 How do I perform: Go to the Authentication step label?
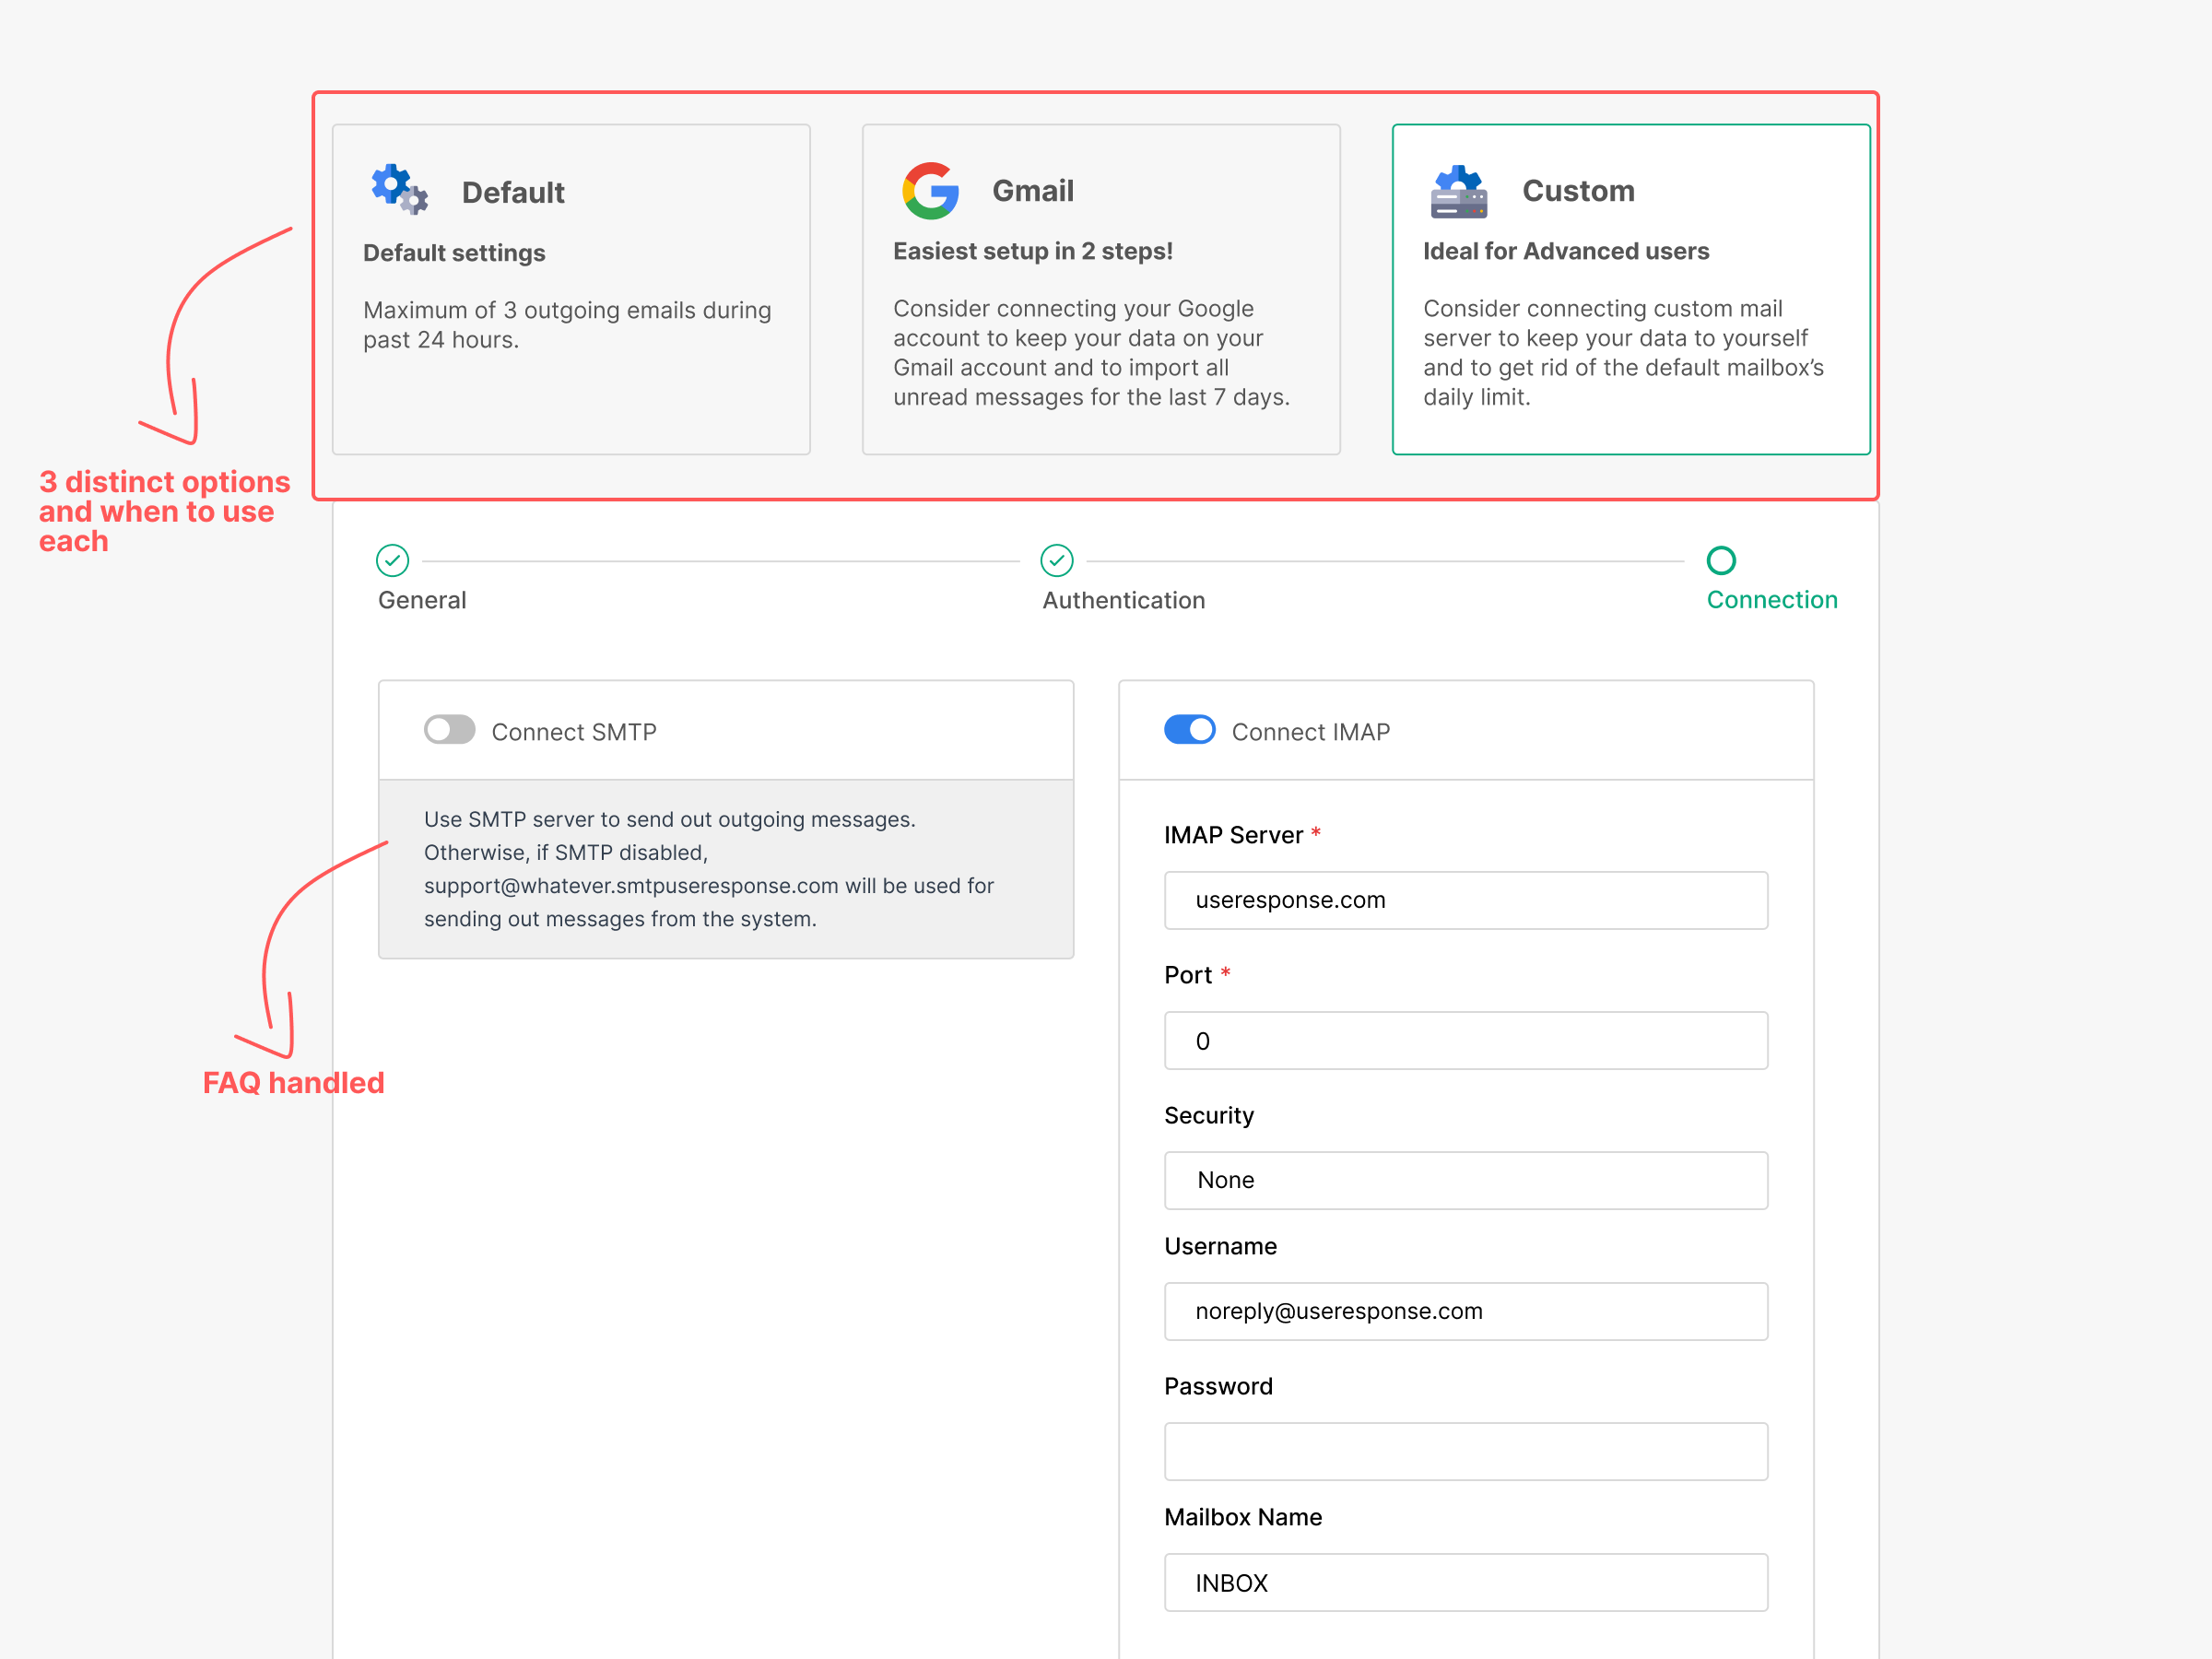(1124, 600)
